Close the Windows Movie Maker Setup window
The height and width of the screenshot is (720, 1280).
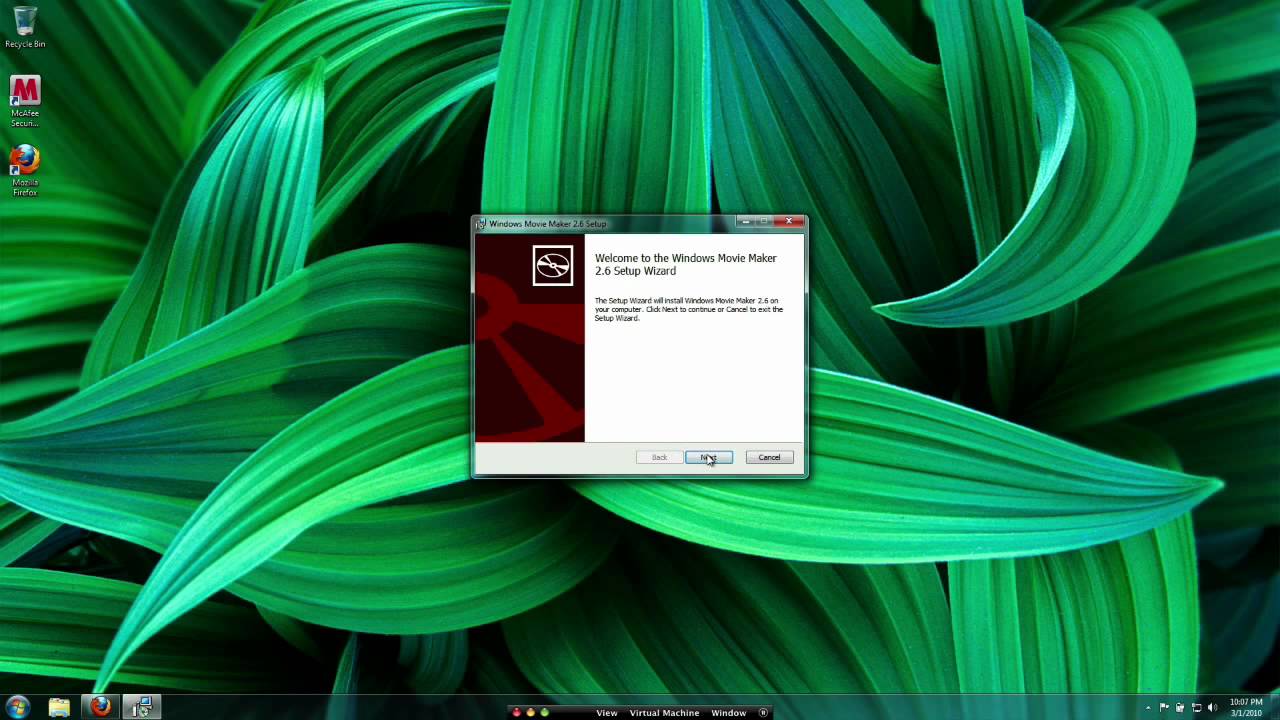click(789, 221)
